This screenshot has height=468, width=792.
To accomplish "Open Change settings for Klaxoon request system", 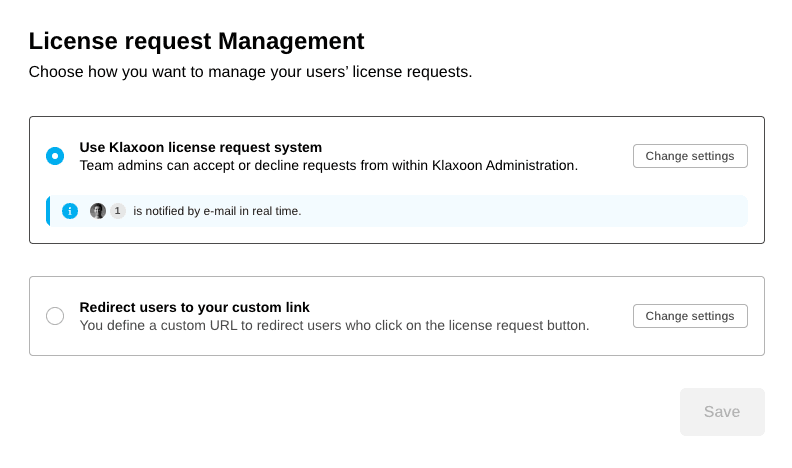I will pos(690,156).
